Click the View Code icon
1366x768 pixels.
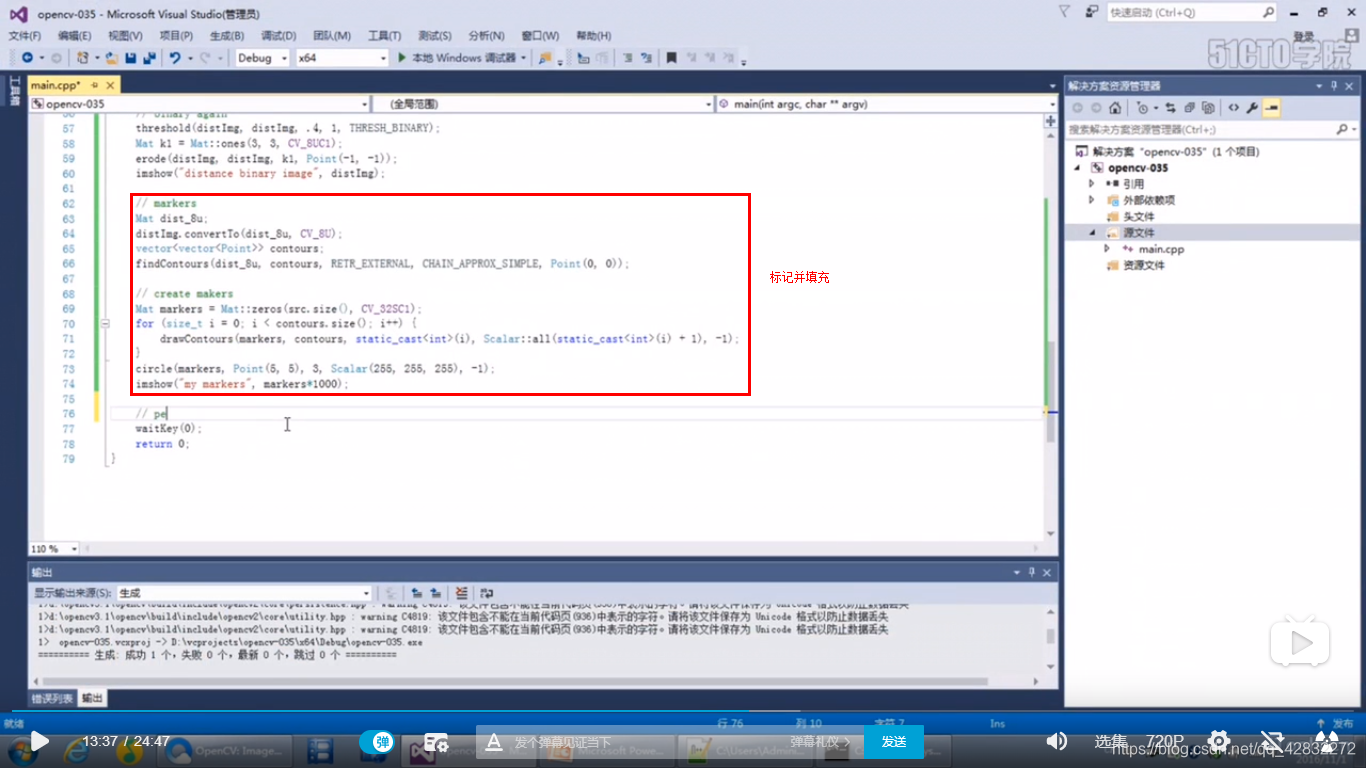(1233, 108)
